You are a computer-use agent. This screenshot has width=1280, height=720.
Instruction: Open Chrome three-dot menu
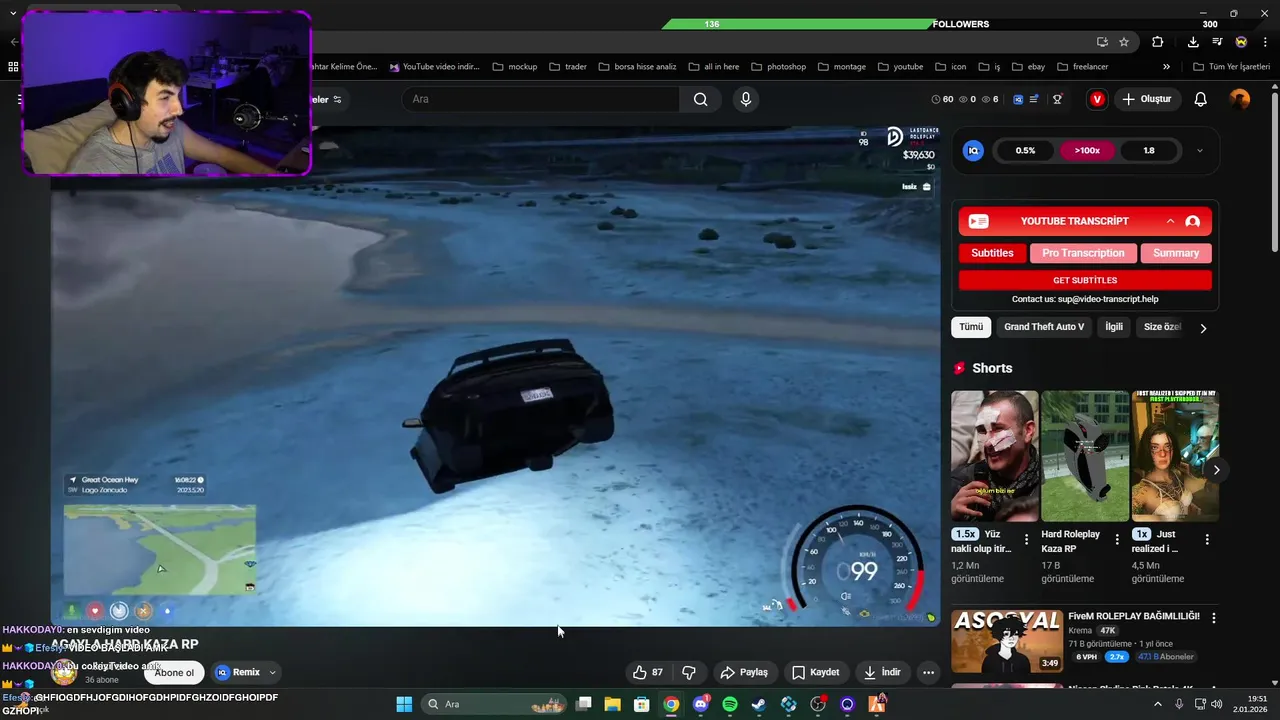point(1265,42)
